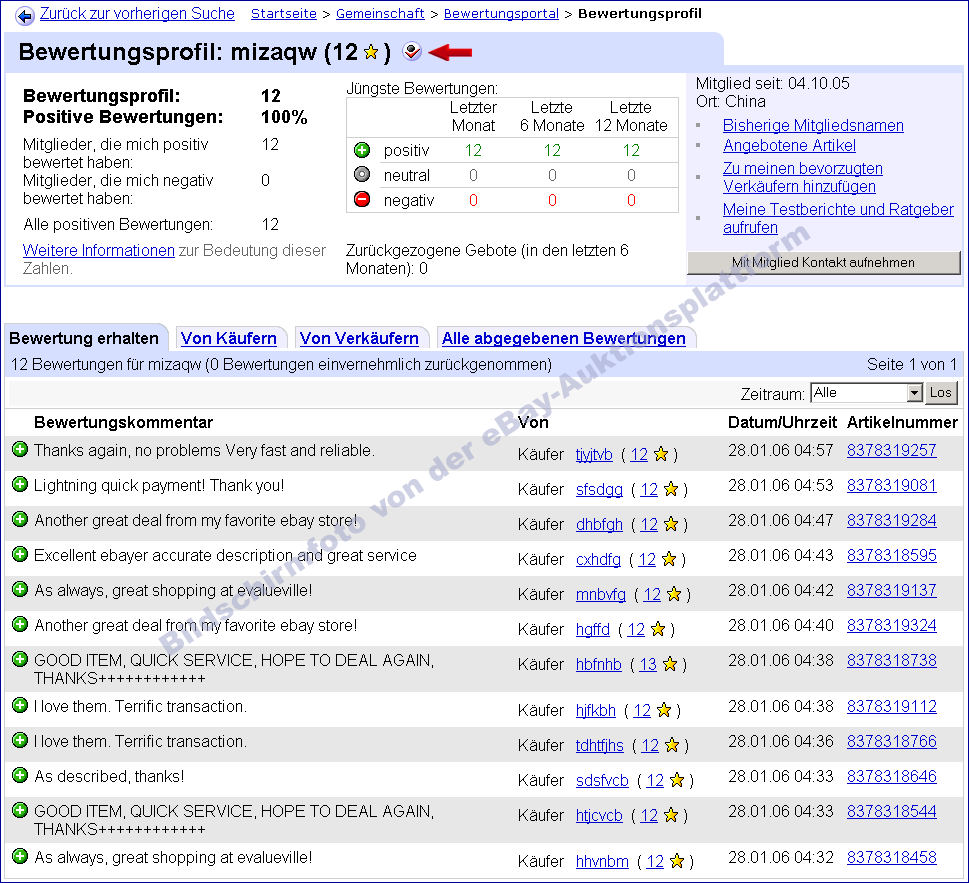969x883 pixels.
Task: Click the star icon next to buyer cxhdfg
Action: pos(669,559)
